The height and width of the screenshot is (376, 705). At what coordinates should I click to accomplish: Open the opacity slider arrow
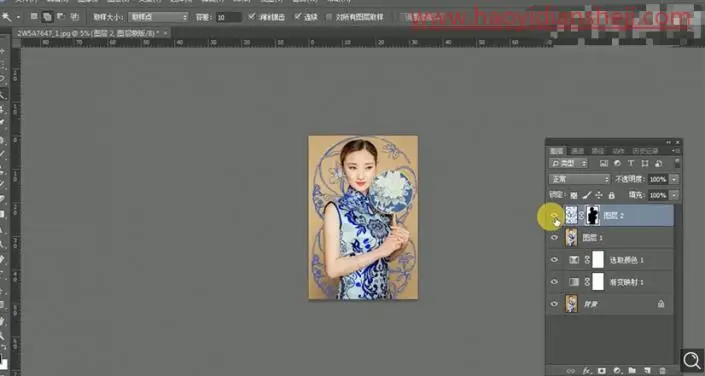[674, 179]
